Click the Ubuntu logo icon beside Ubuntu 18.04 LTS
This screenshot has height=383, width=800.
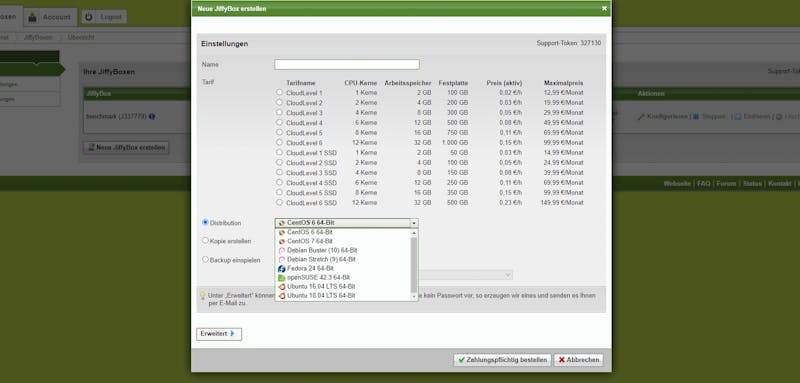tap(282, 296)
